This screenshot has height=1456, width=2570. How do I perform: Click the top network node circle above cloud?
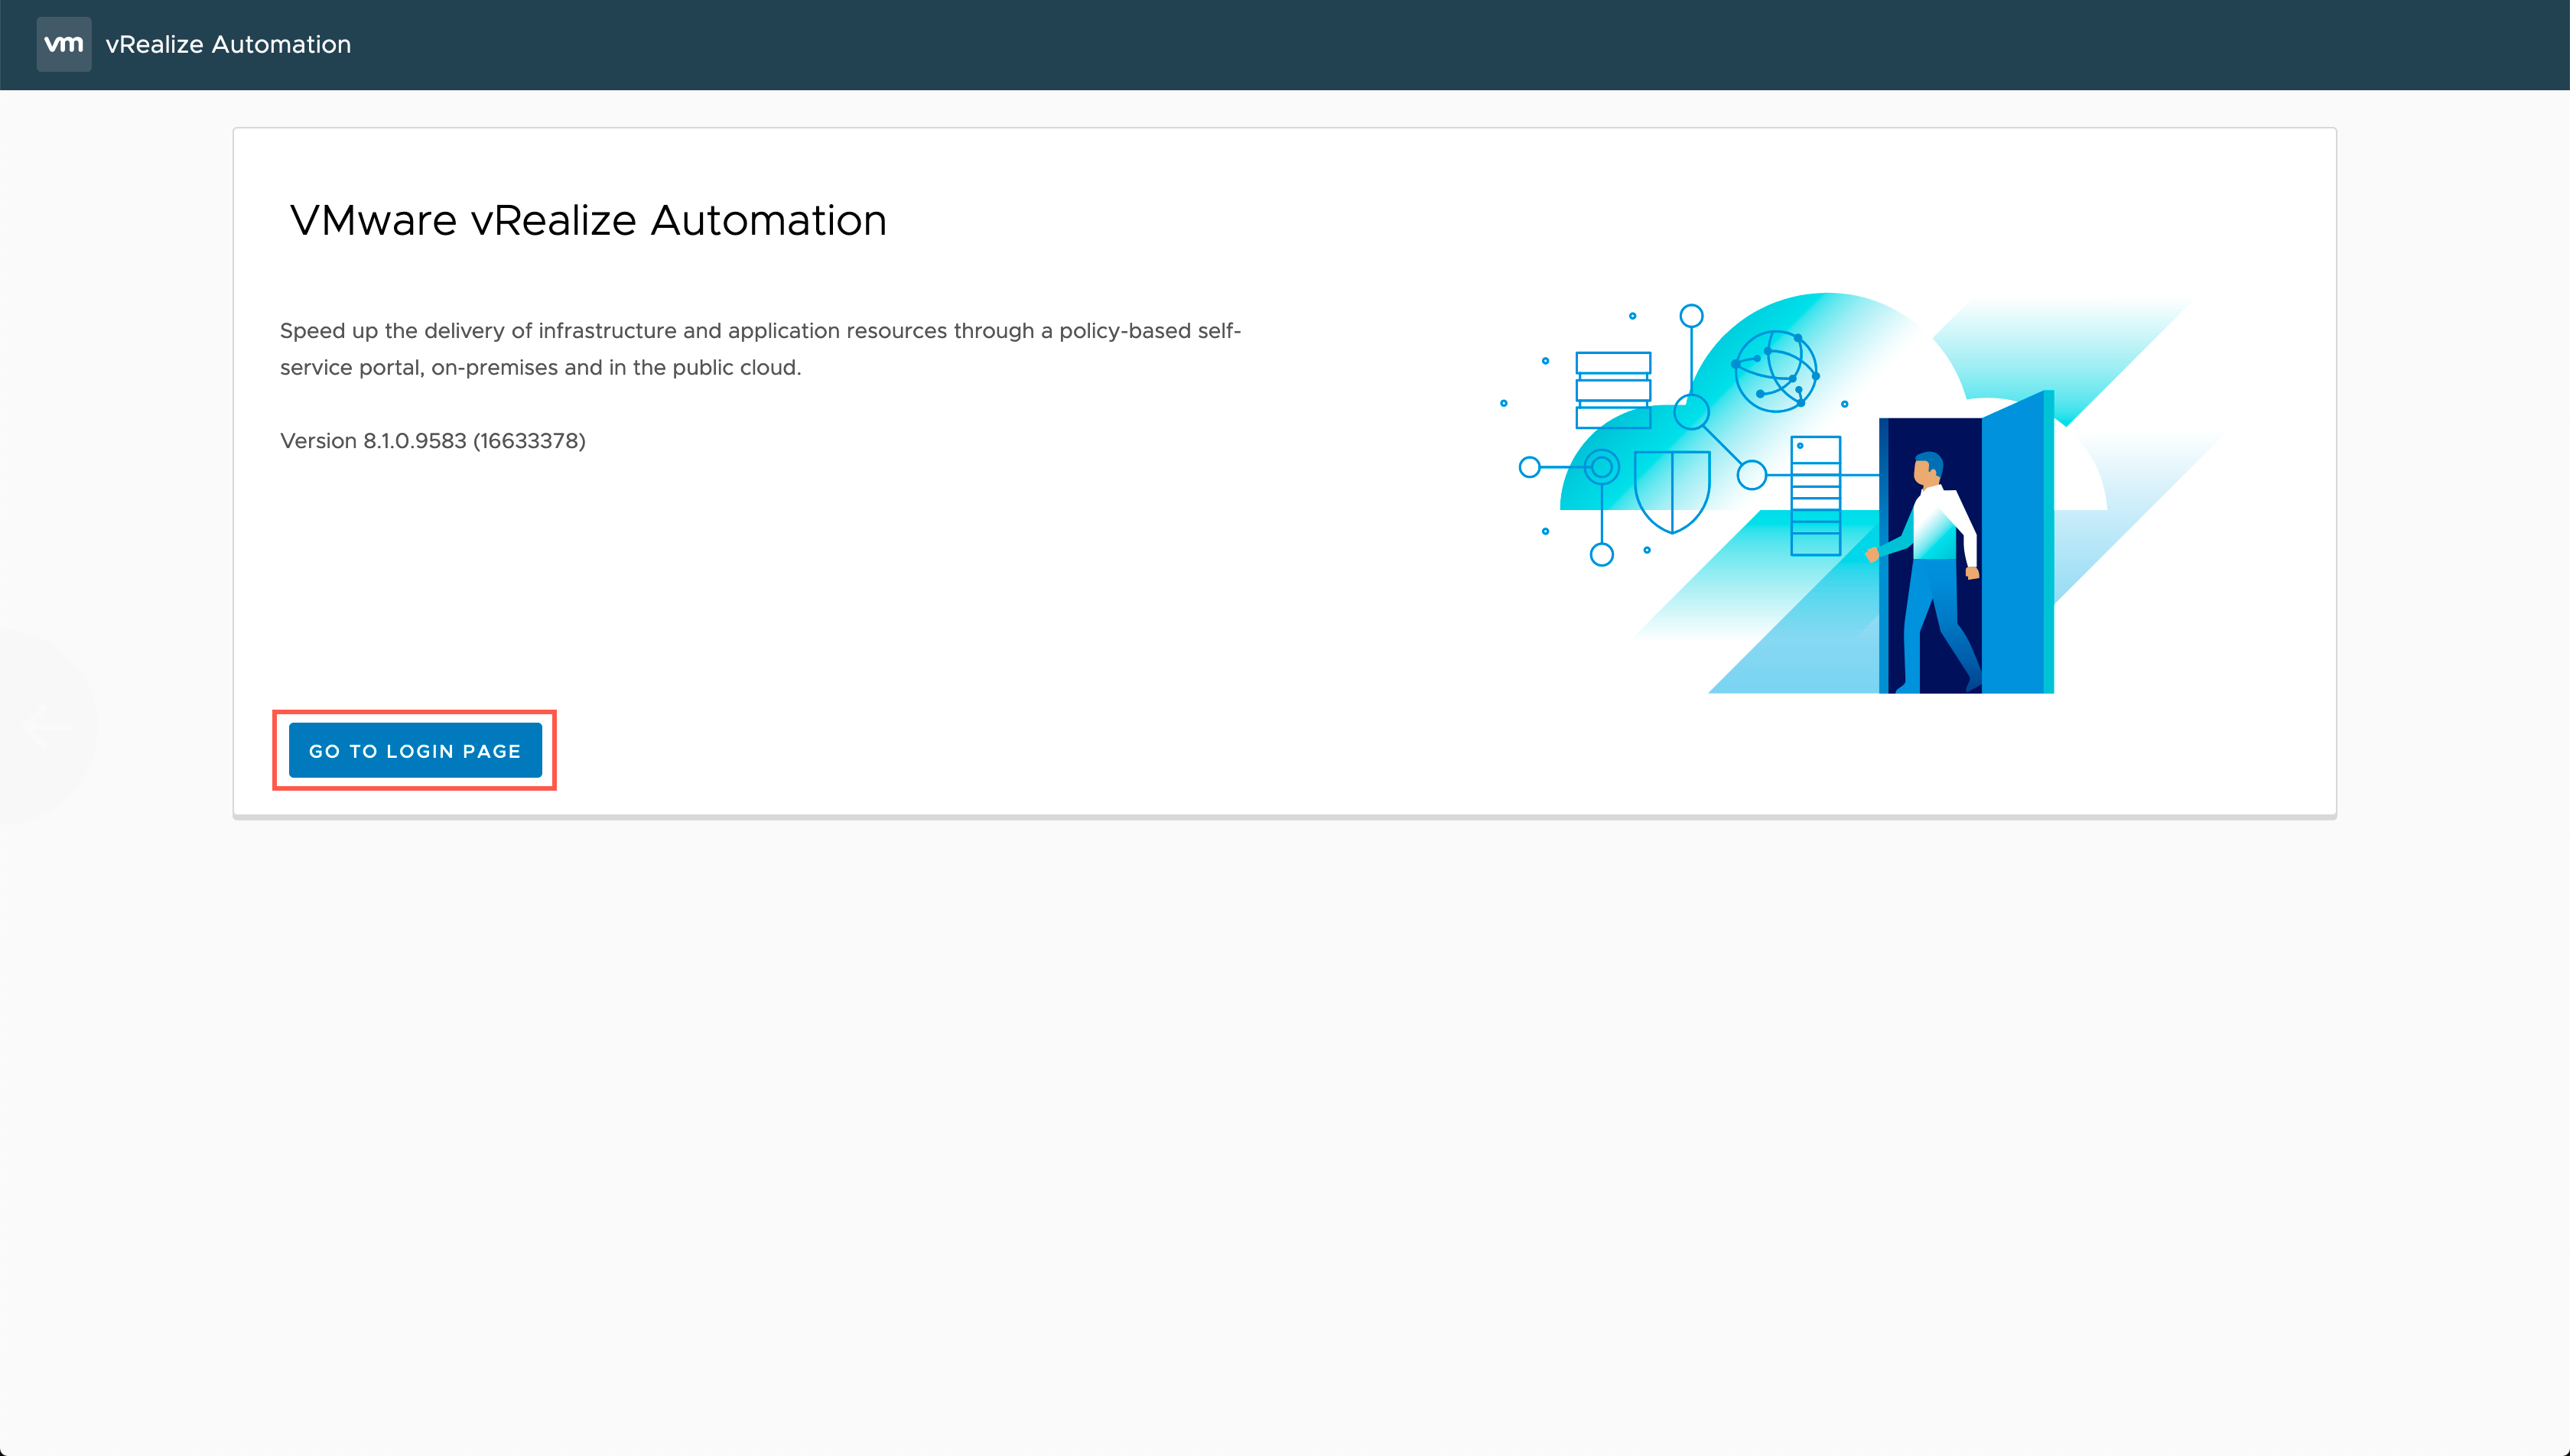1691,316
